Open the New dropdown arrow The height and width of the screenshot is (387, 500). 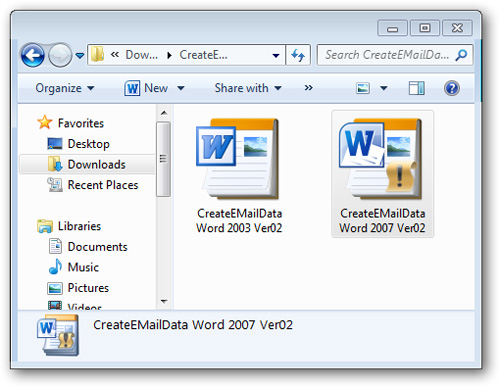pos(181,88)
